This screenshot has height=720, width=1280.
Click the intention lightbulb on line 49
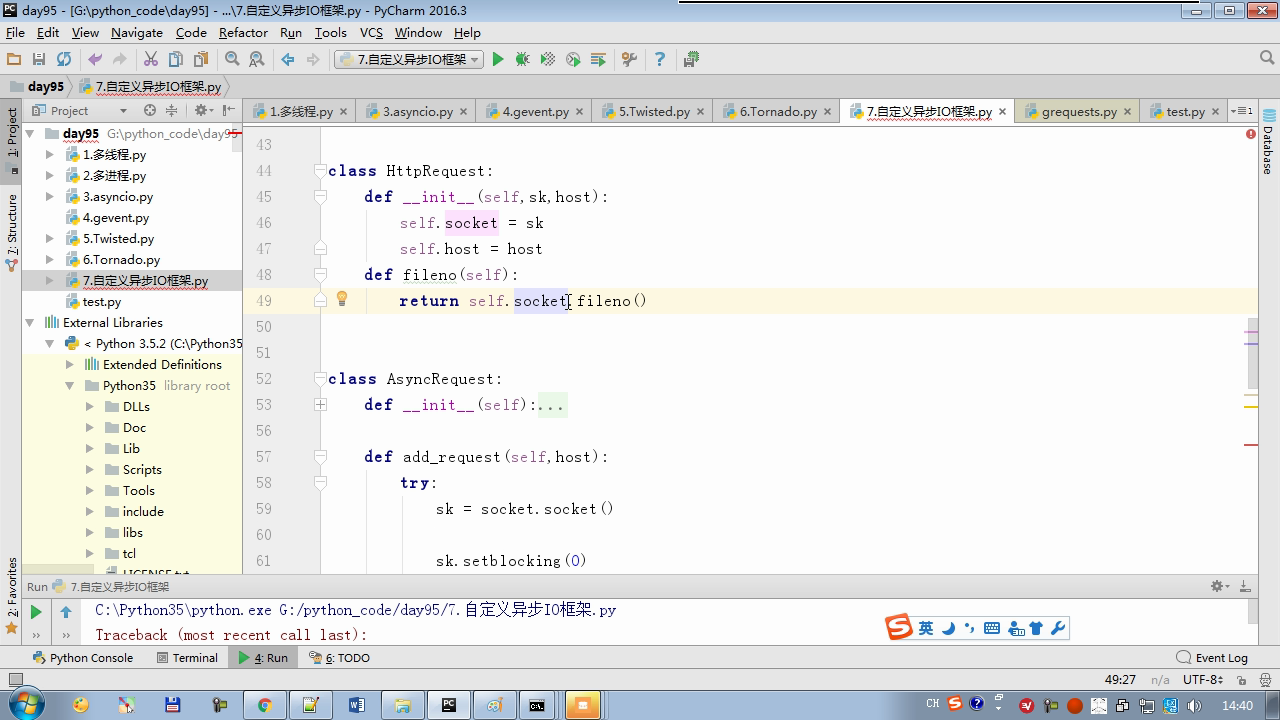[341, 299]
